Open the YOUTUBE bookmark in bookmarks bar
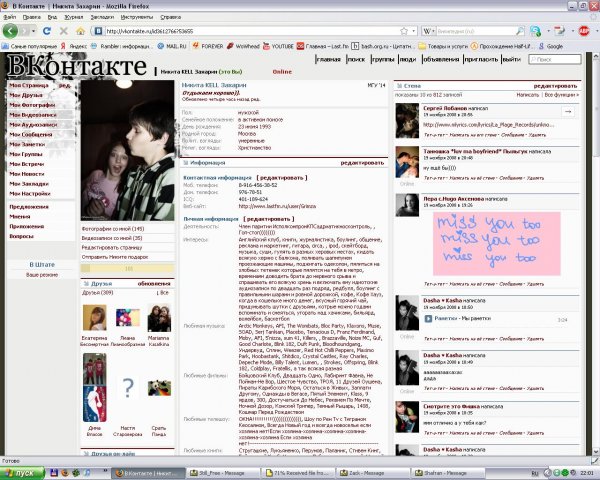Screen dimensions: 600x480 click(282, 46)
